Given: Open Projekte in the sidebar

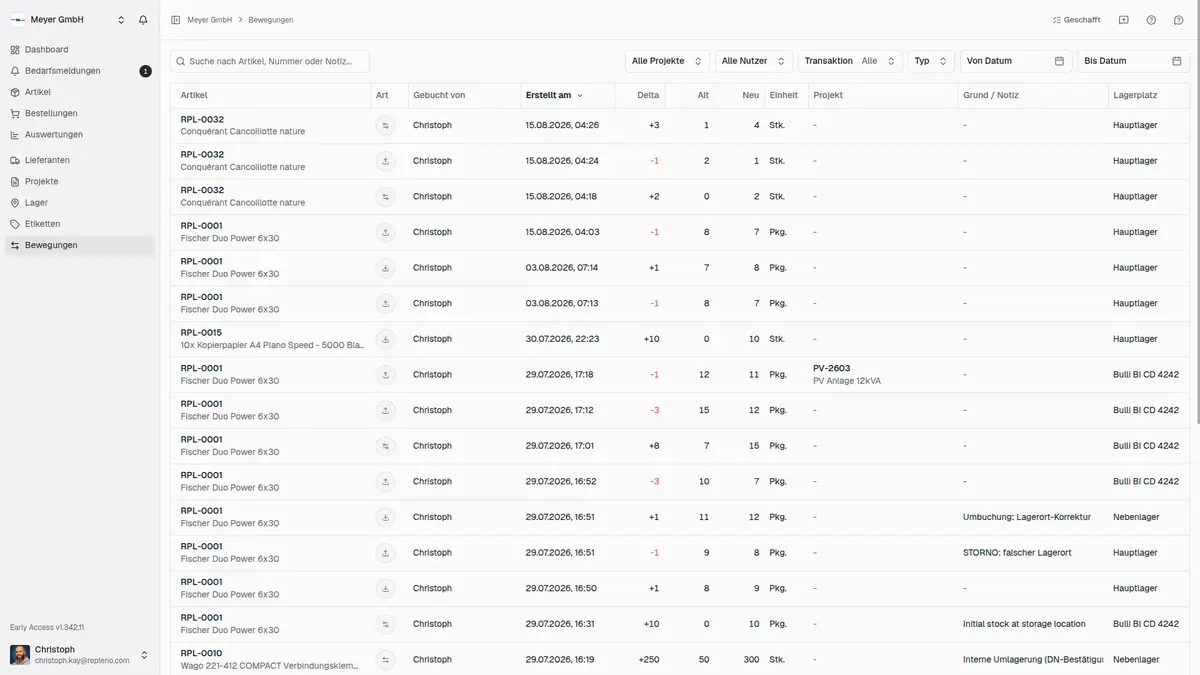Looking at the screenshot, I should click(80, 181).
